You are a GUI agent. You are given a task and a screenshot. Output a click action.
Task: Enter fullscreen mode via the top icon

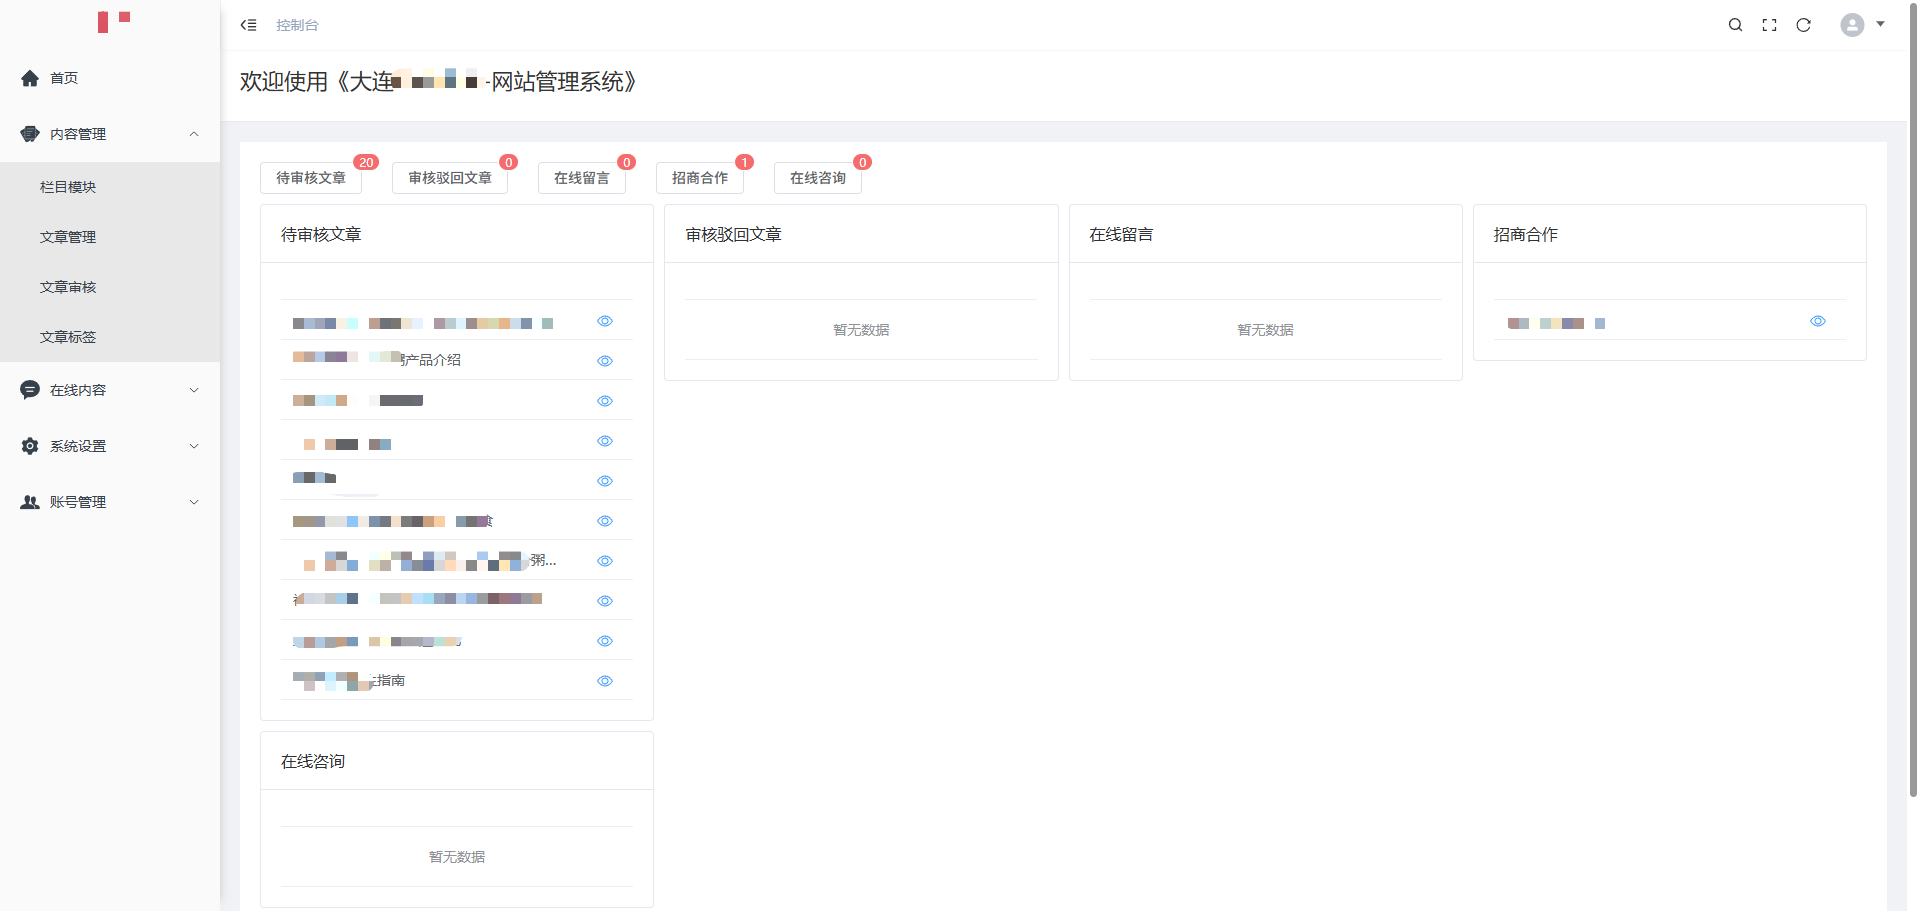1770,25
